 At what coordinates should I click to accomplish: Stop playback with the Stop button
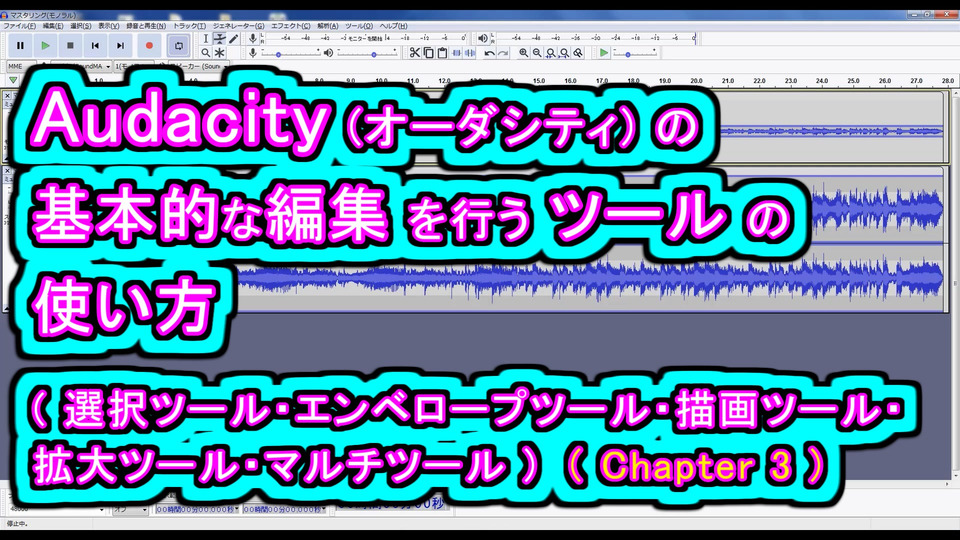(70, 45)
